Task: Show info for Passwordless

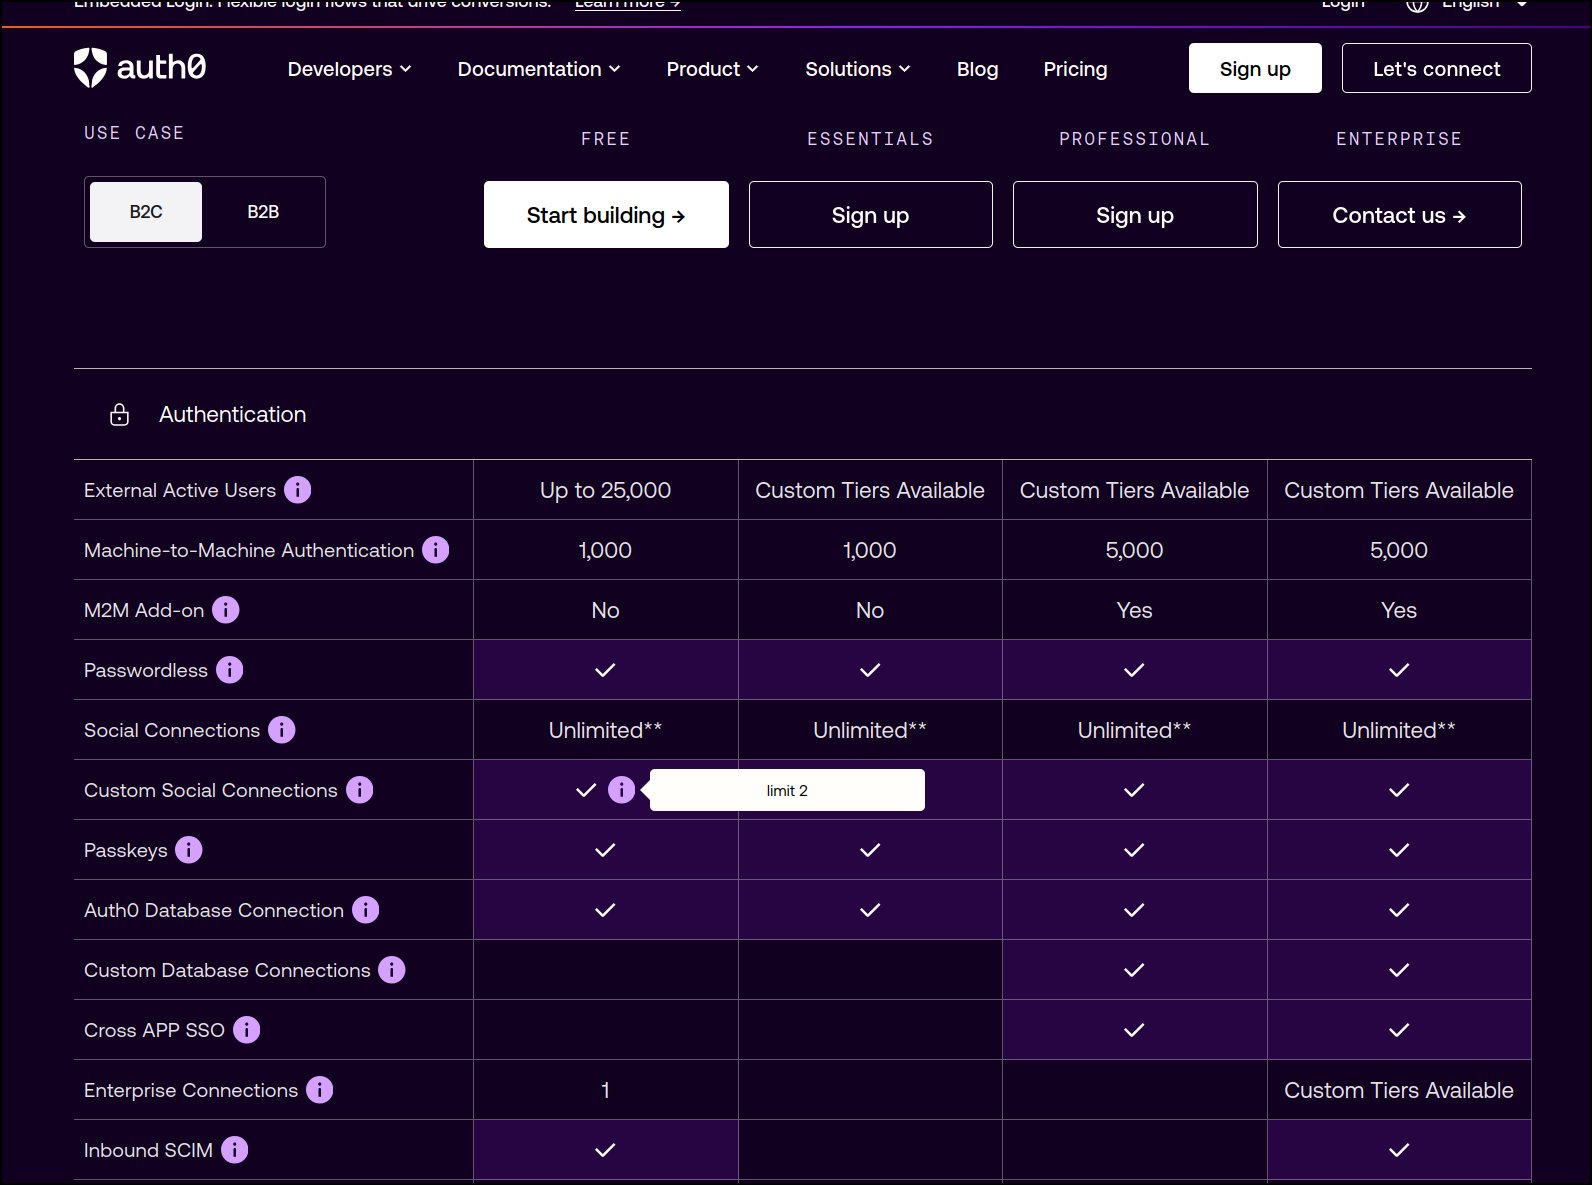Action: (x=230, y=670)
